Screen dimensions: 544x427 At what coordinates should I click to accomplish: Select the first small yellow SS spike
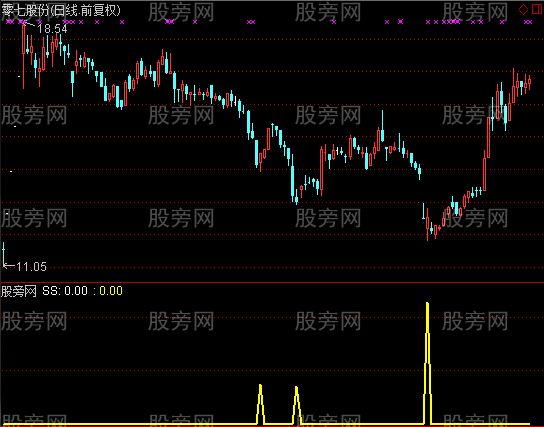[x=260, y=404]
